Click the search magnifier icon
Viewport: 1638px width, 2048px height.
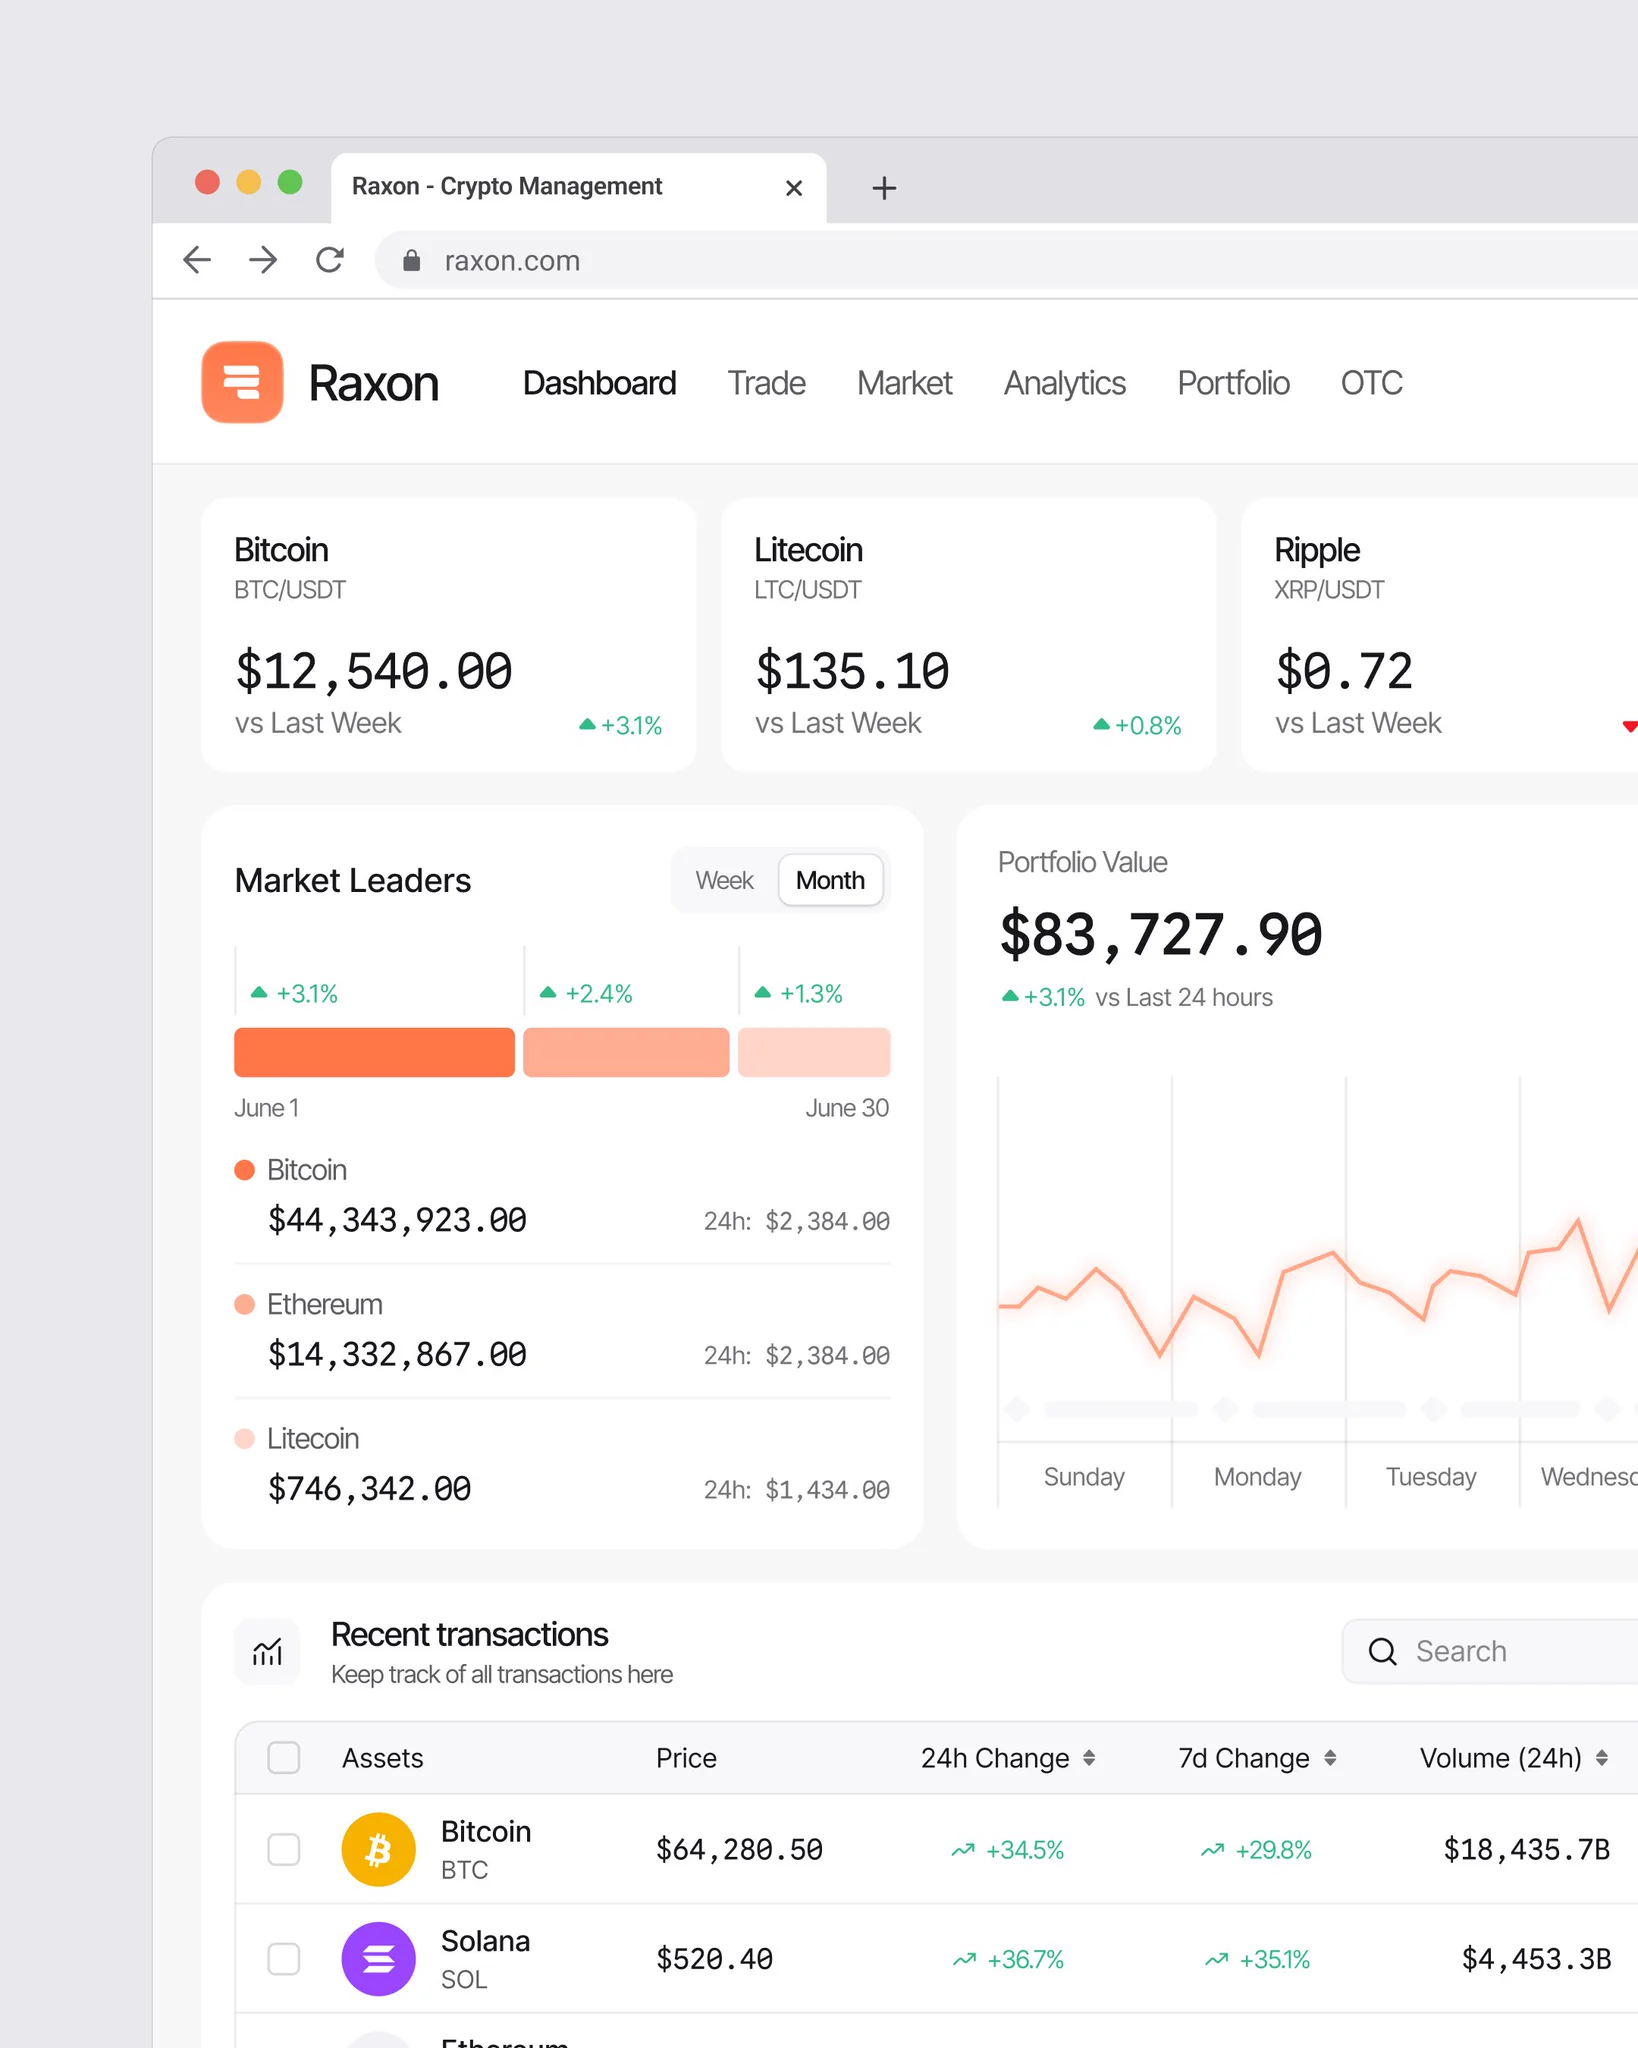(x=1383, y=1651)
